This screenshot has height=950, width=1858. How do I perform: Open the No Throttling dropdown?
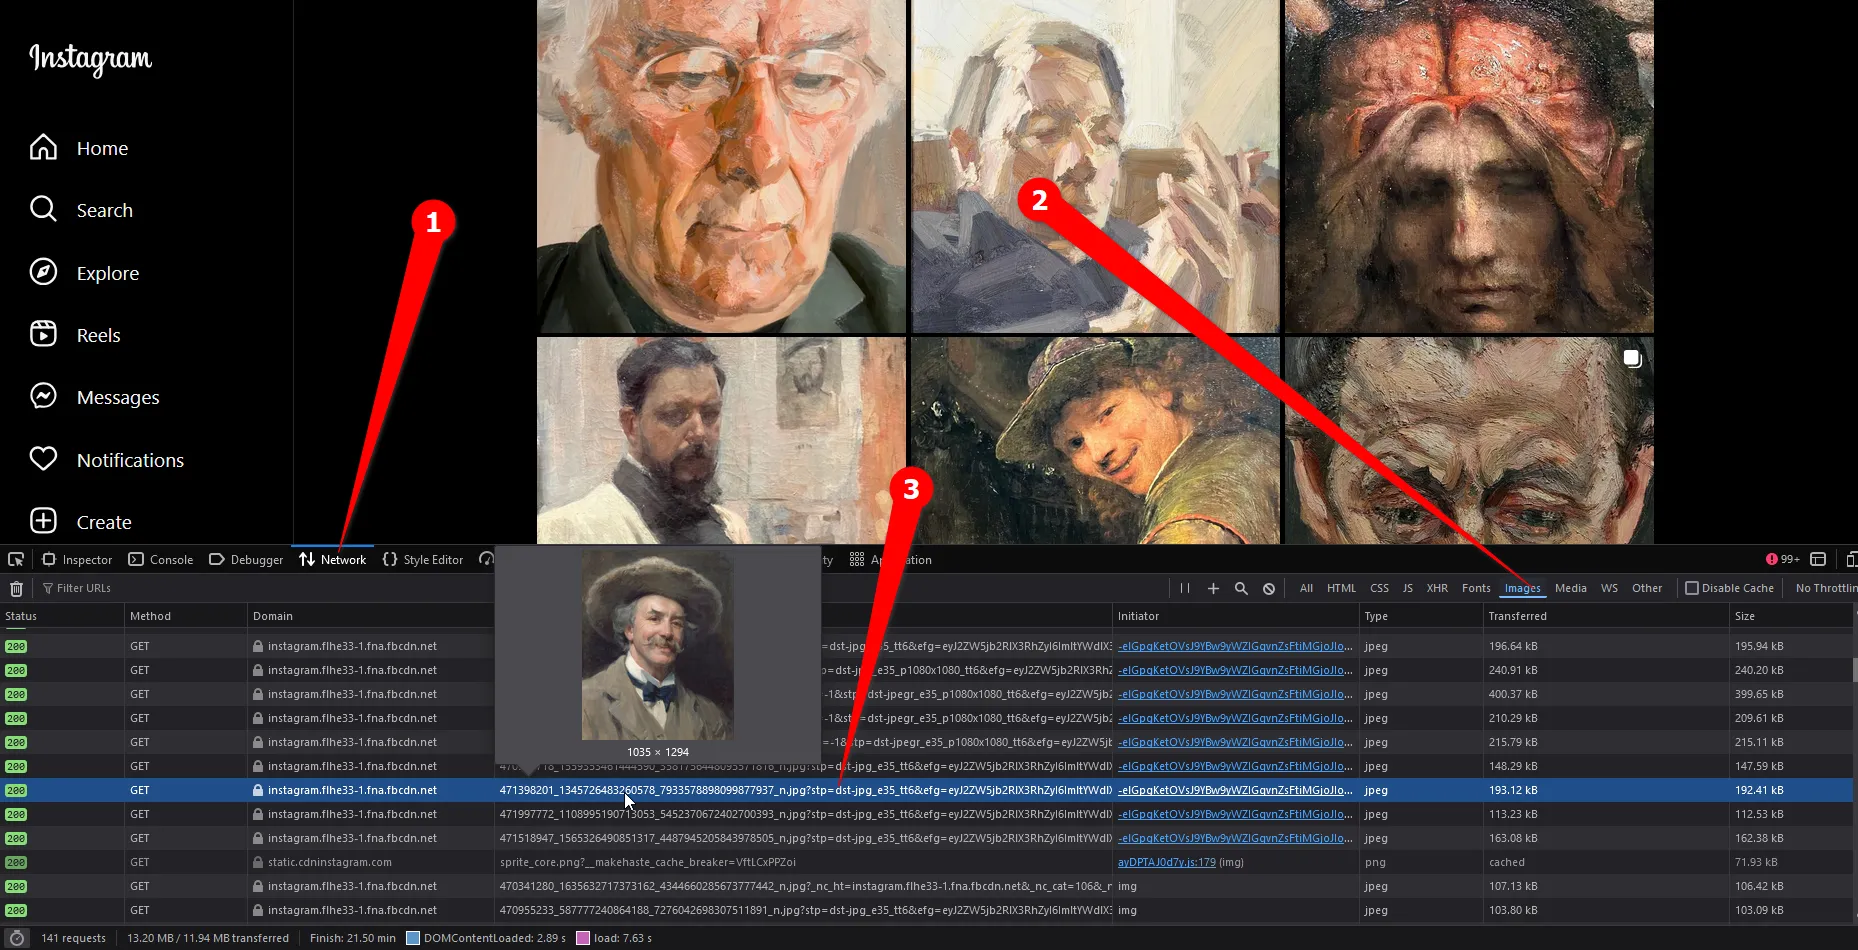(1825, 588)
